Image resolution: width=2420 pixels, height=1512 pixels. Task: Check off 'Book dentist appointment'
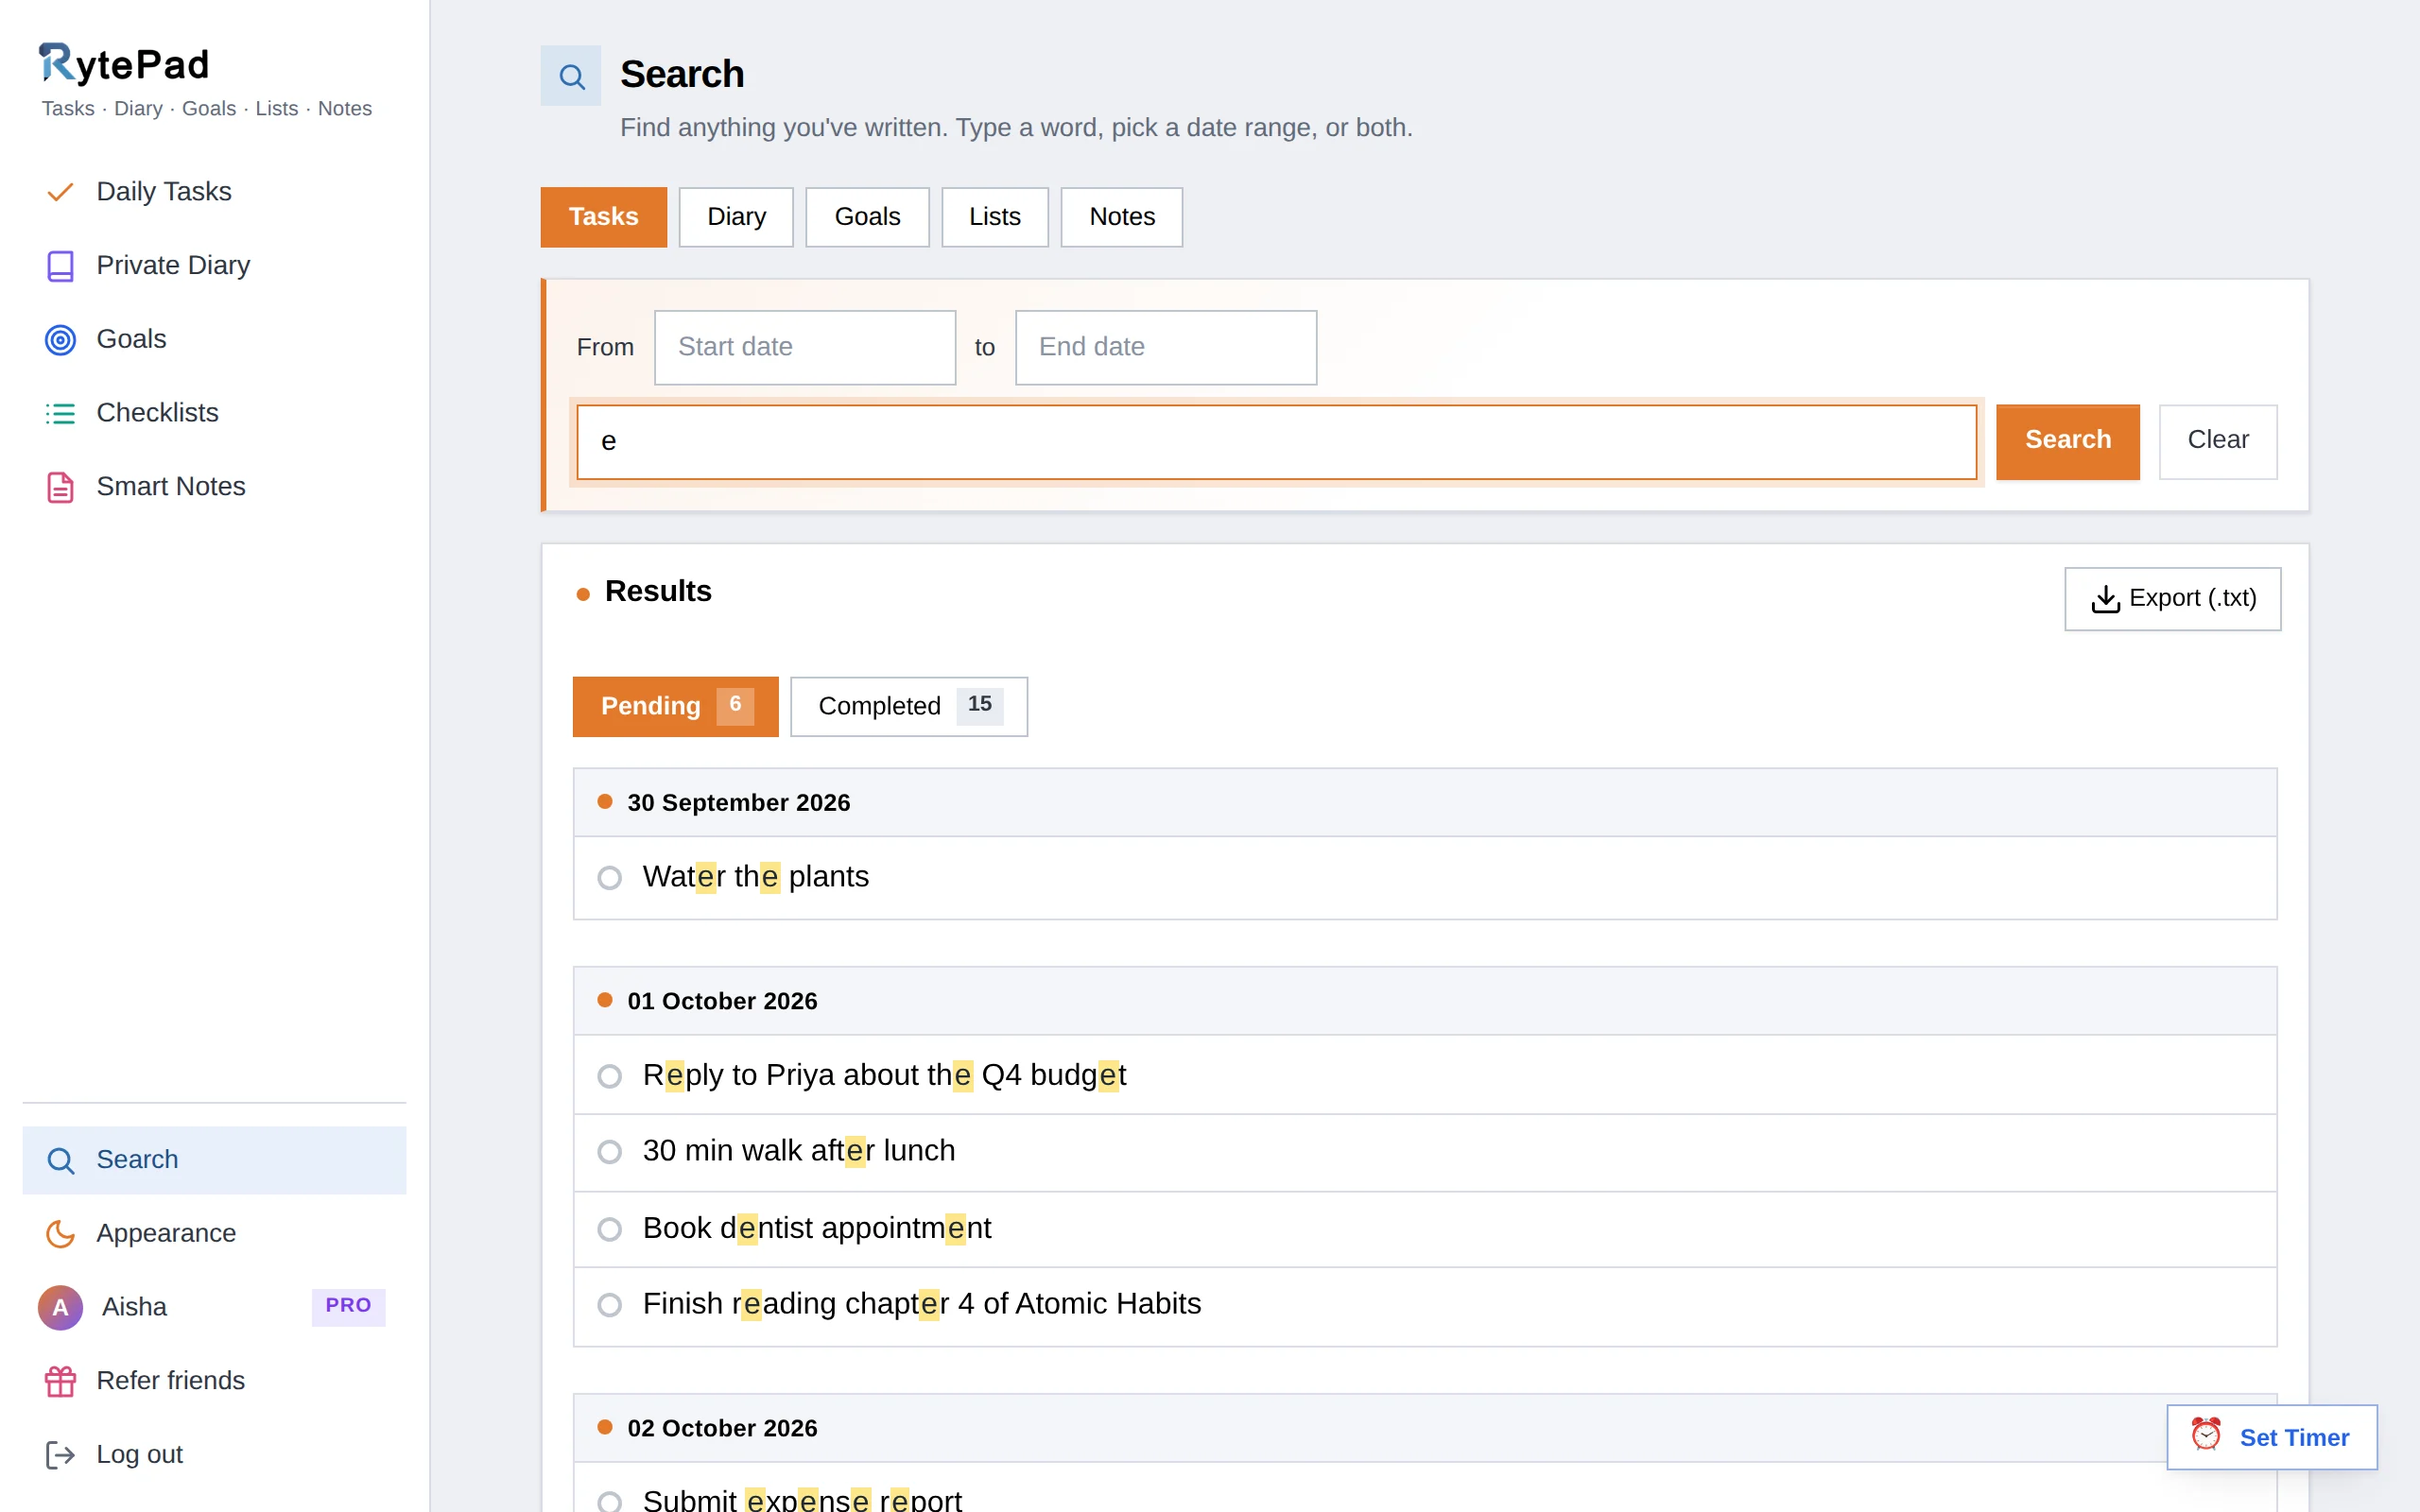click(x=609, y=1229)
